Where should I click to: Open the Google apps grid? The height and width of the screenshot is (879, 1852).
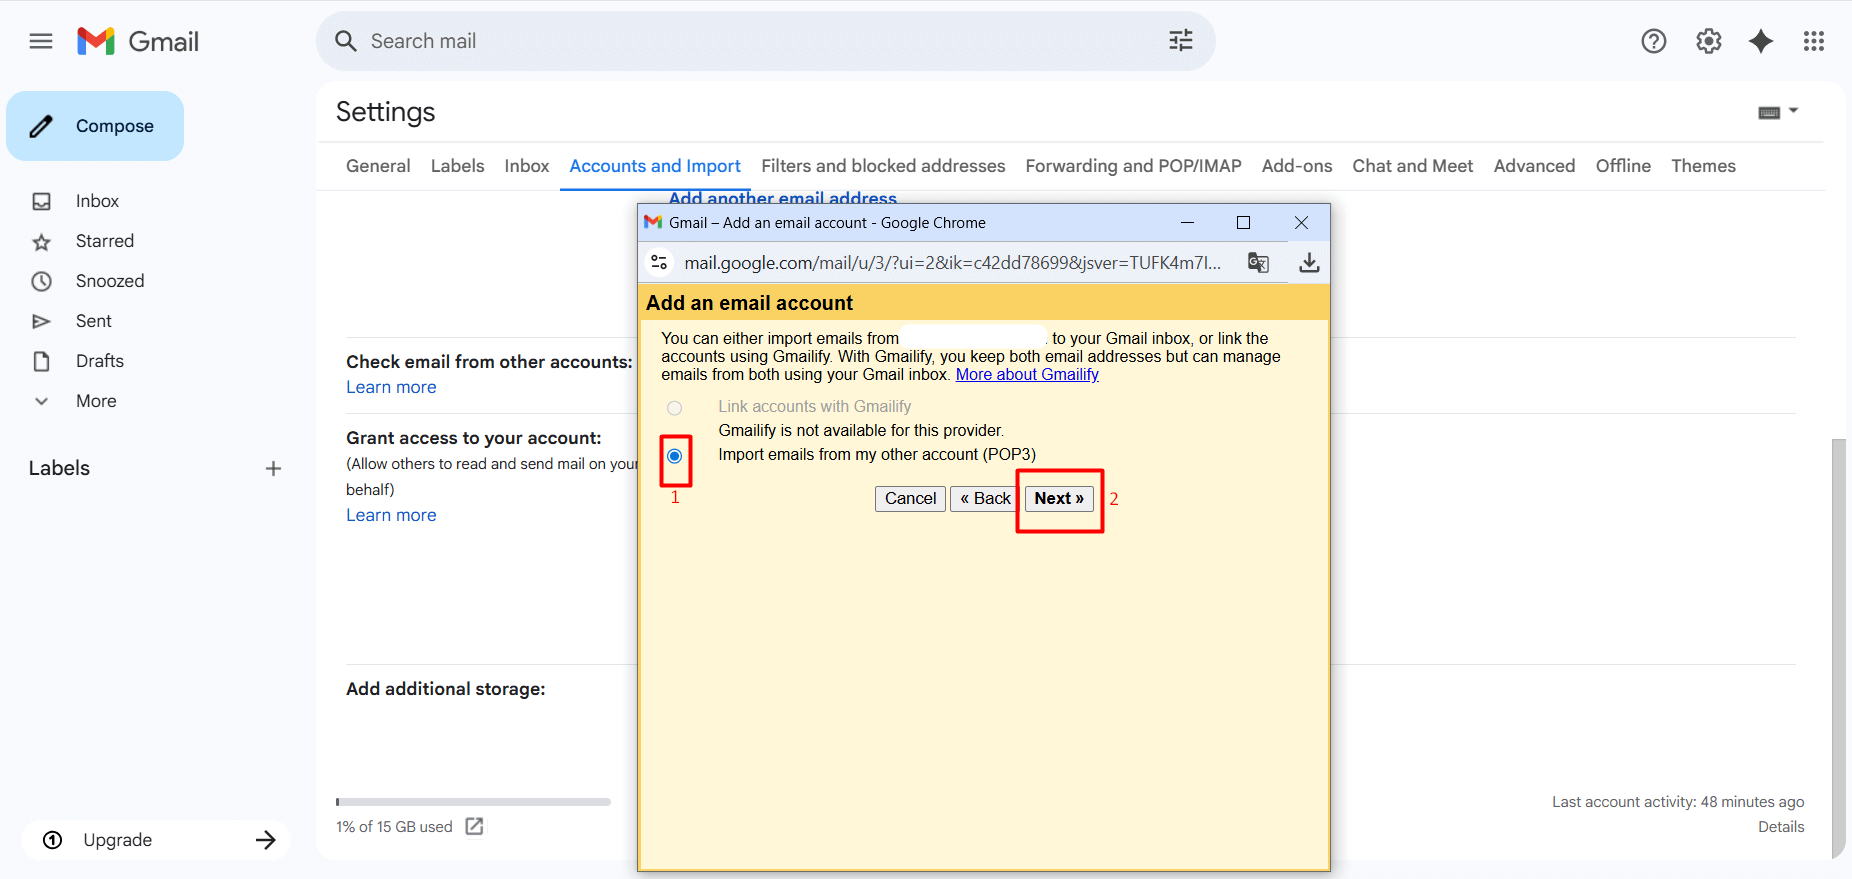tap(1814, 41)
